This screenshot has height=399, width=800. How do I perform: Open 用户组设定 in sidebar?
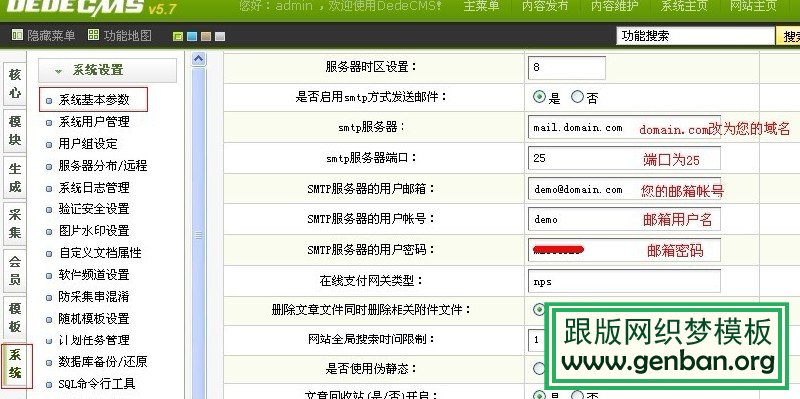[x=88, y=144]
